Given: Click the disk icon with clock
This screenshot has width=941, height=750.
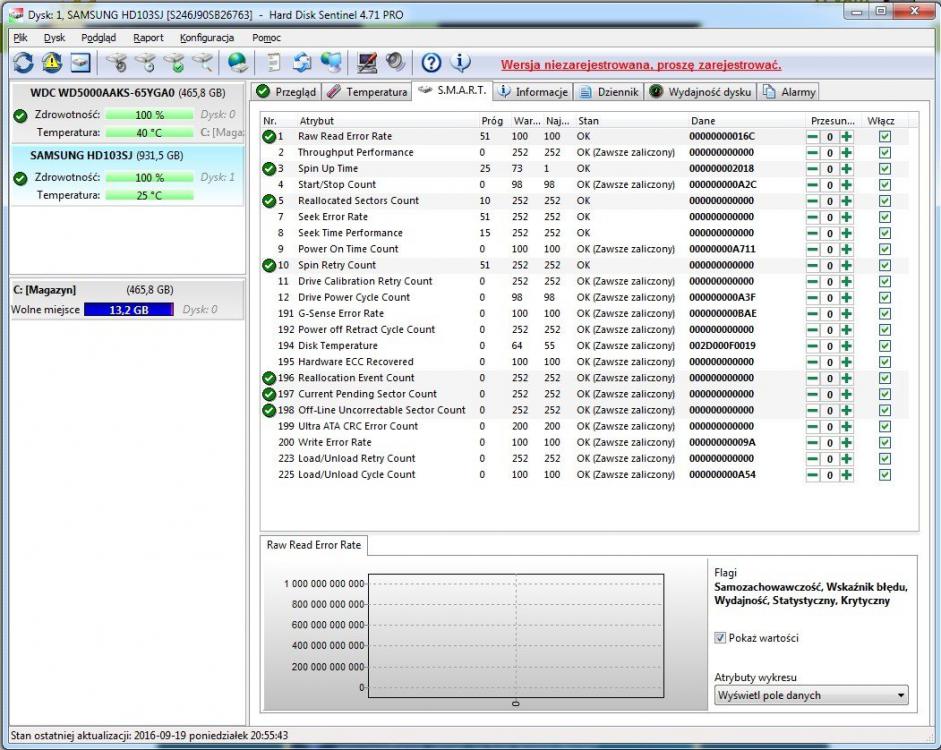Looking at the screenshot, I should 146,62.
